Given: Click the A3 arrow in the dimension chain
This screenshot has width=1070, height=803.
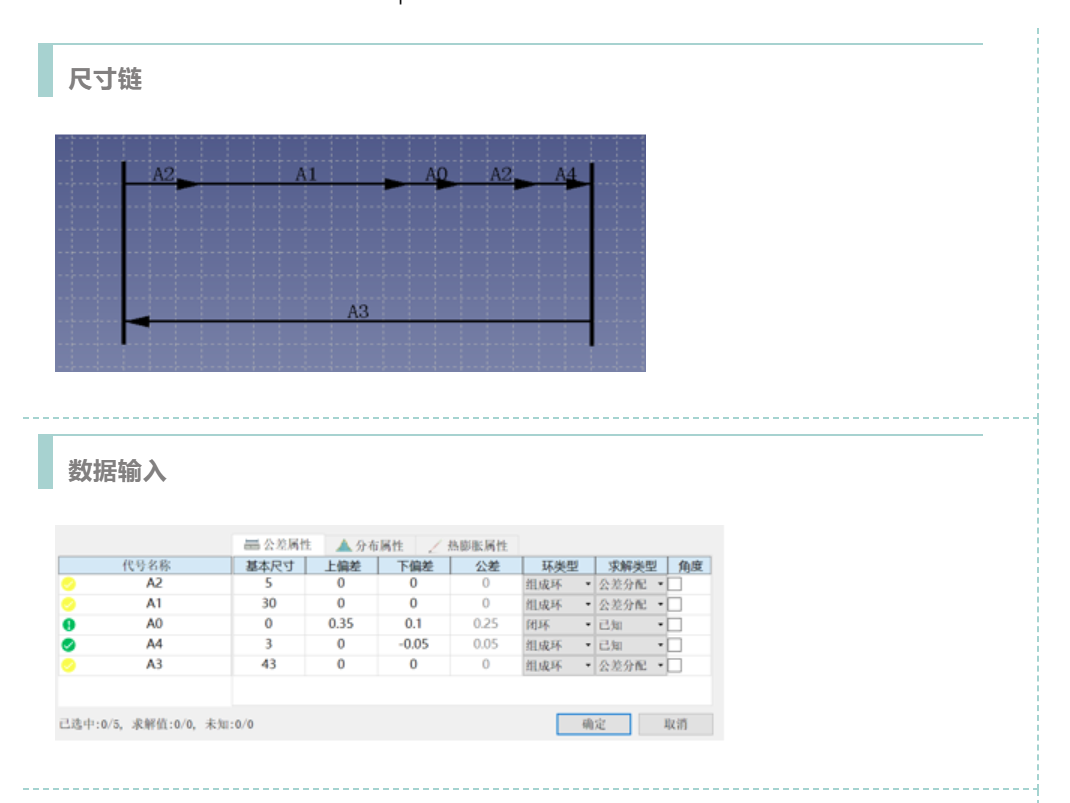Looking at the screenshot, I should (357, 321).
